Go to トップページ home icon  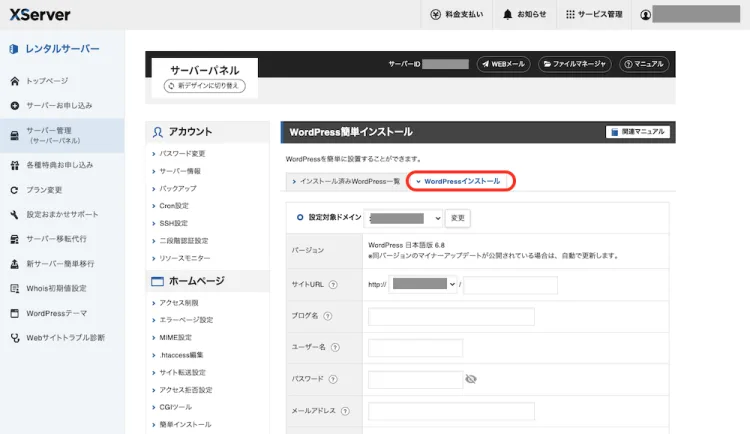click(x=15, y=81)
